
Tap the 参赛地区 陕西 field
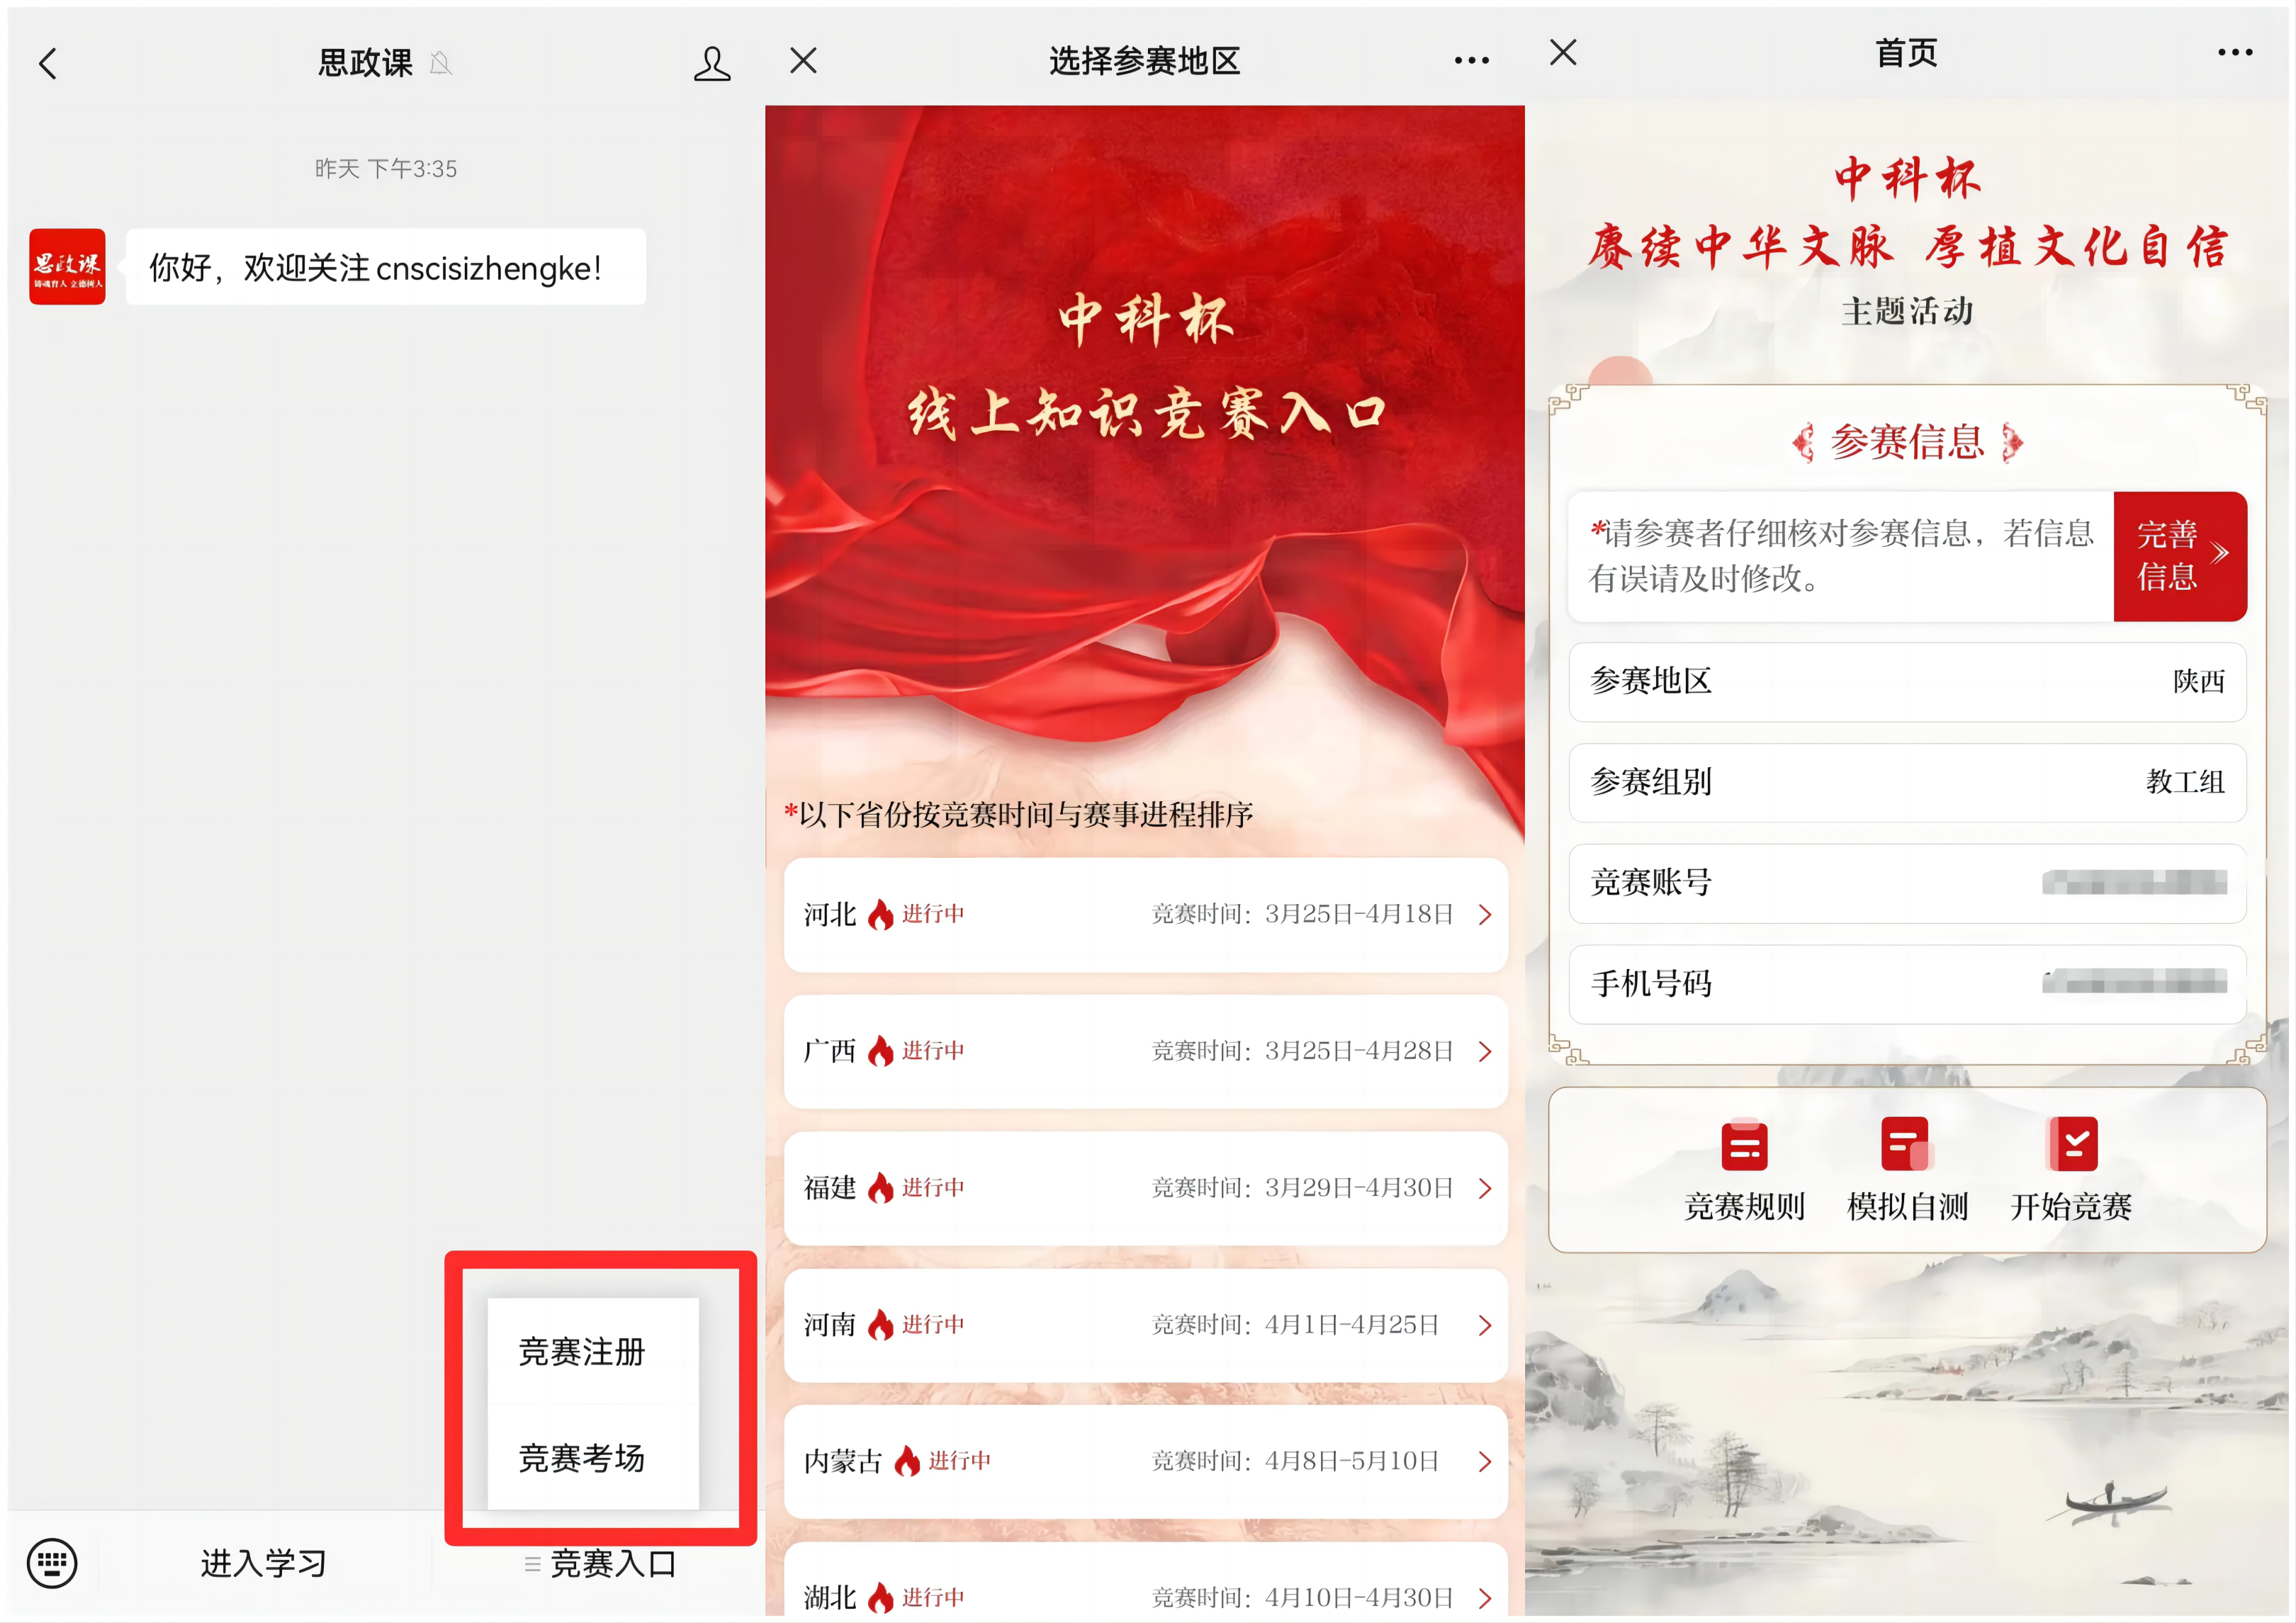click(x=1906, y=681)
